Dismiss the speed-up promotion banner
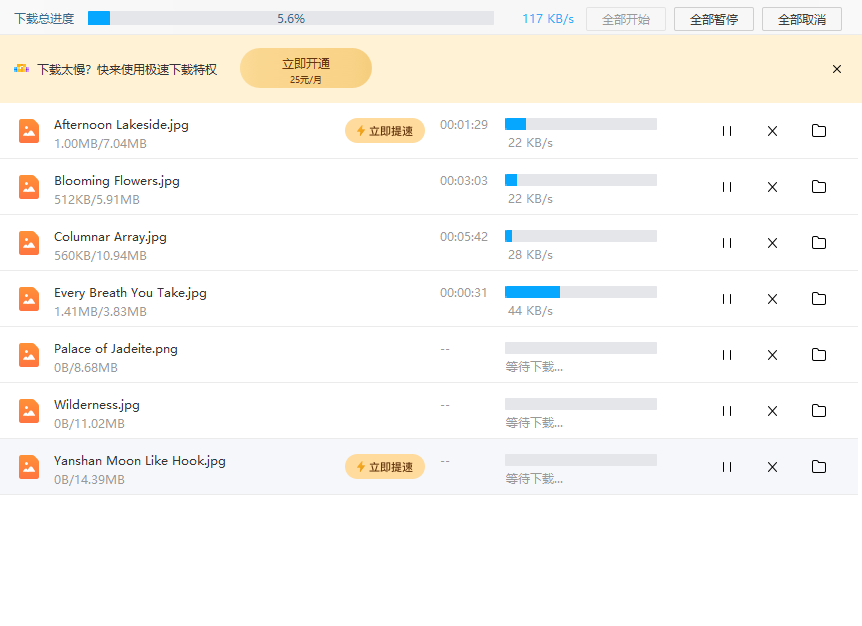The width and height of the screenshot is (862, 626). [837, 69]
